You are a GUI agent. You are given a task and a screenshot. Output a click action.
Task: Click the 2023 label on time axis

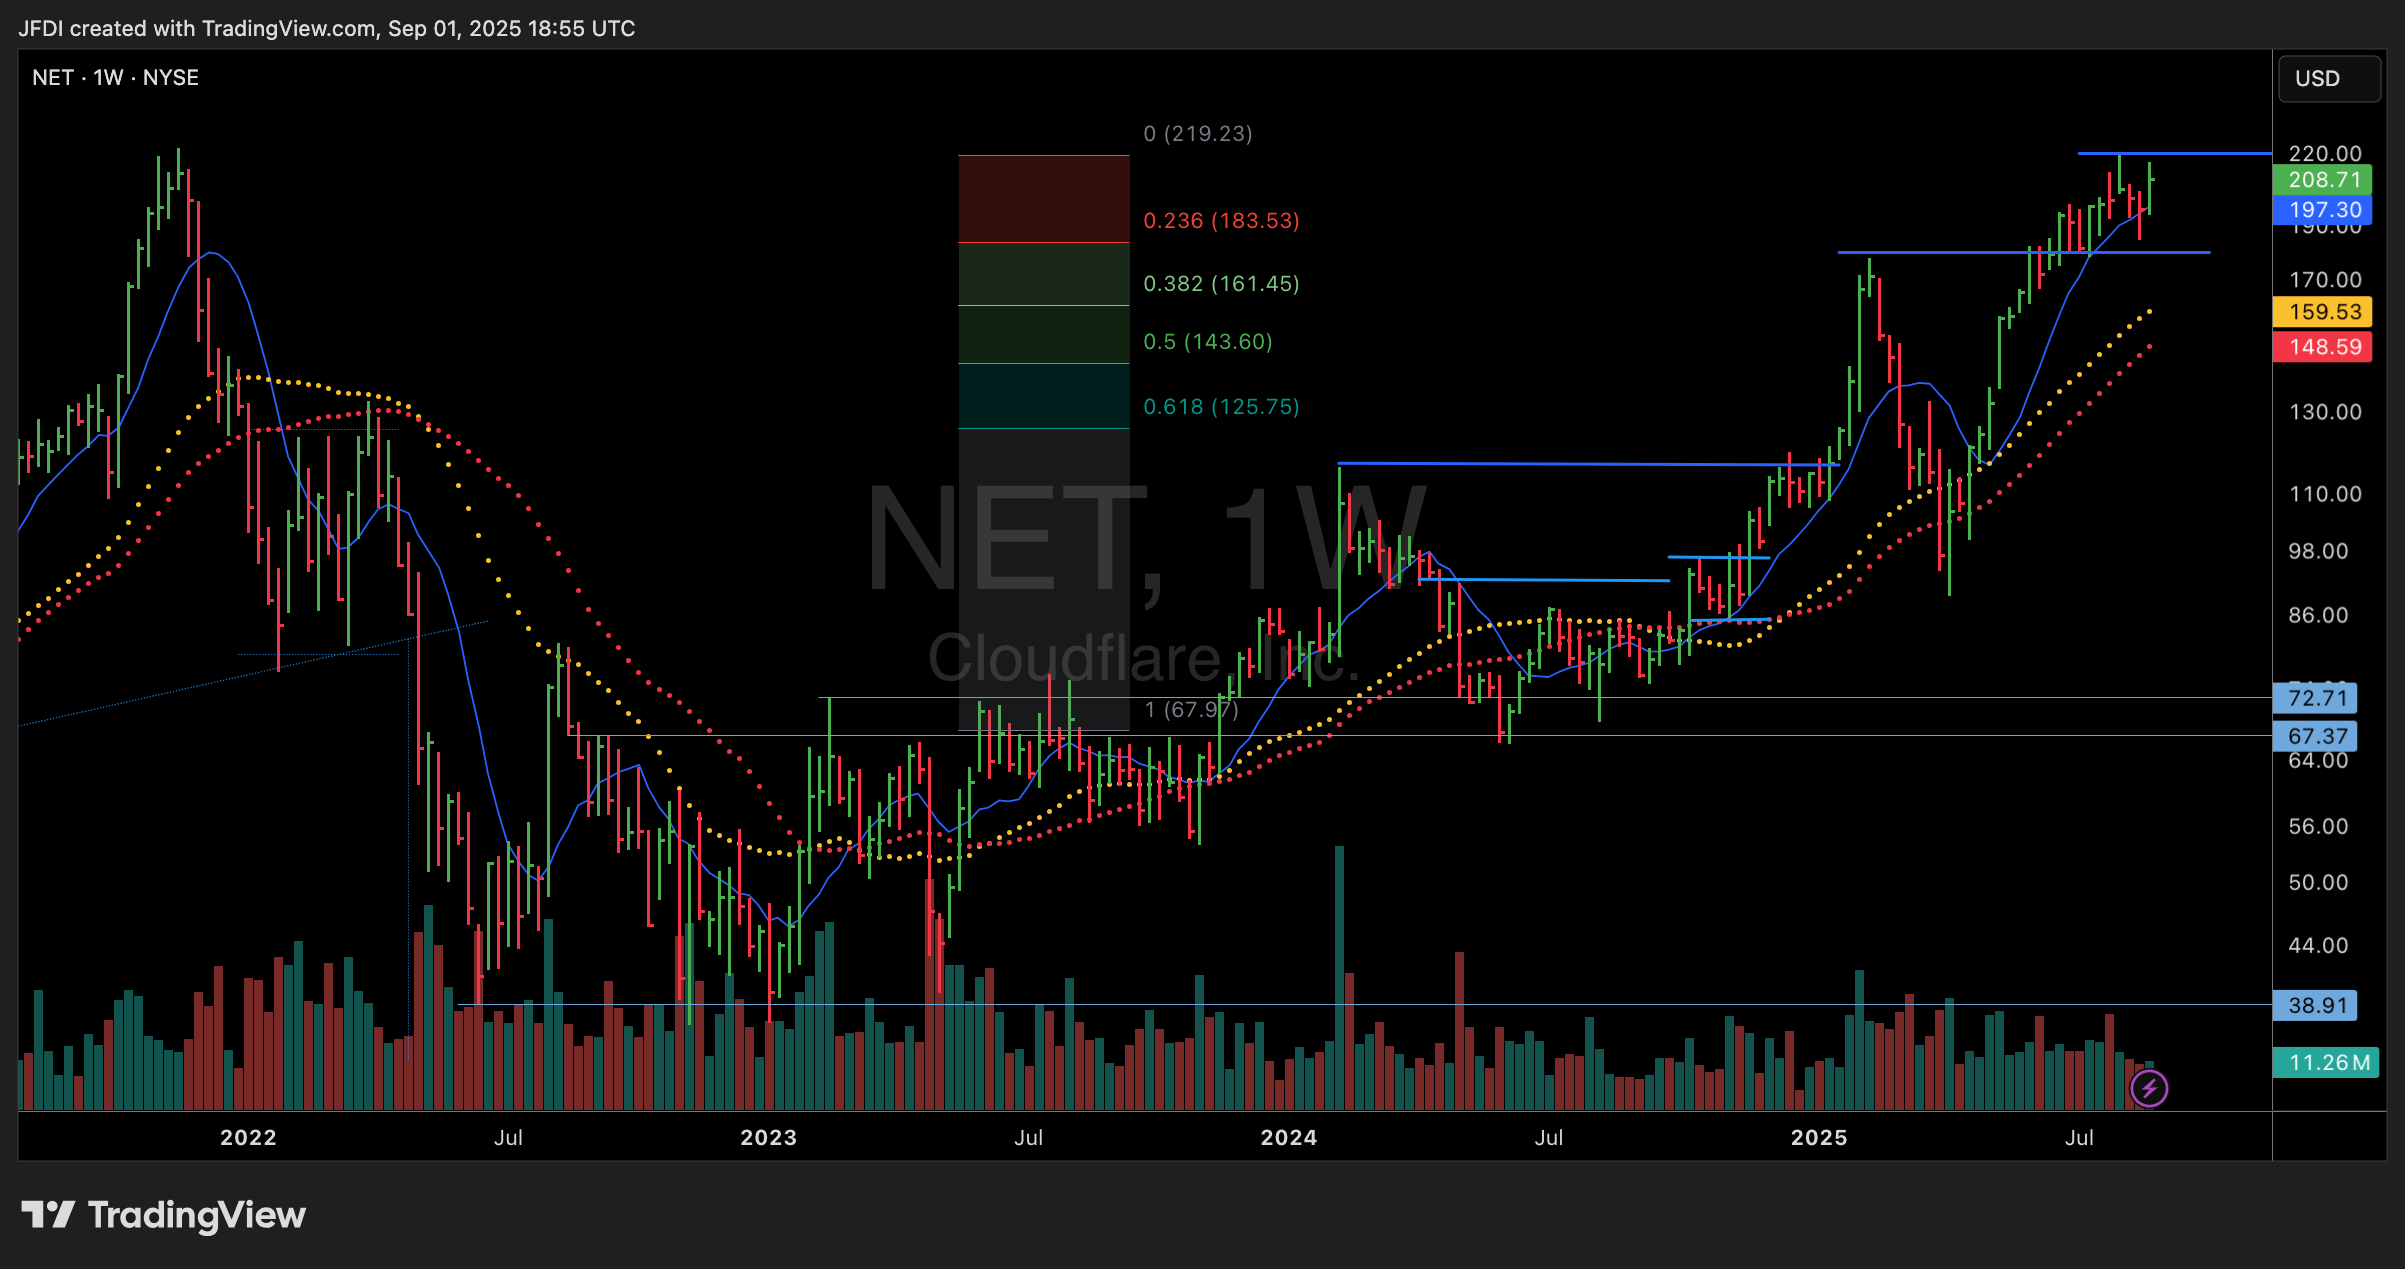point(768,1137)
